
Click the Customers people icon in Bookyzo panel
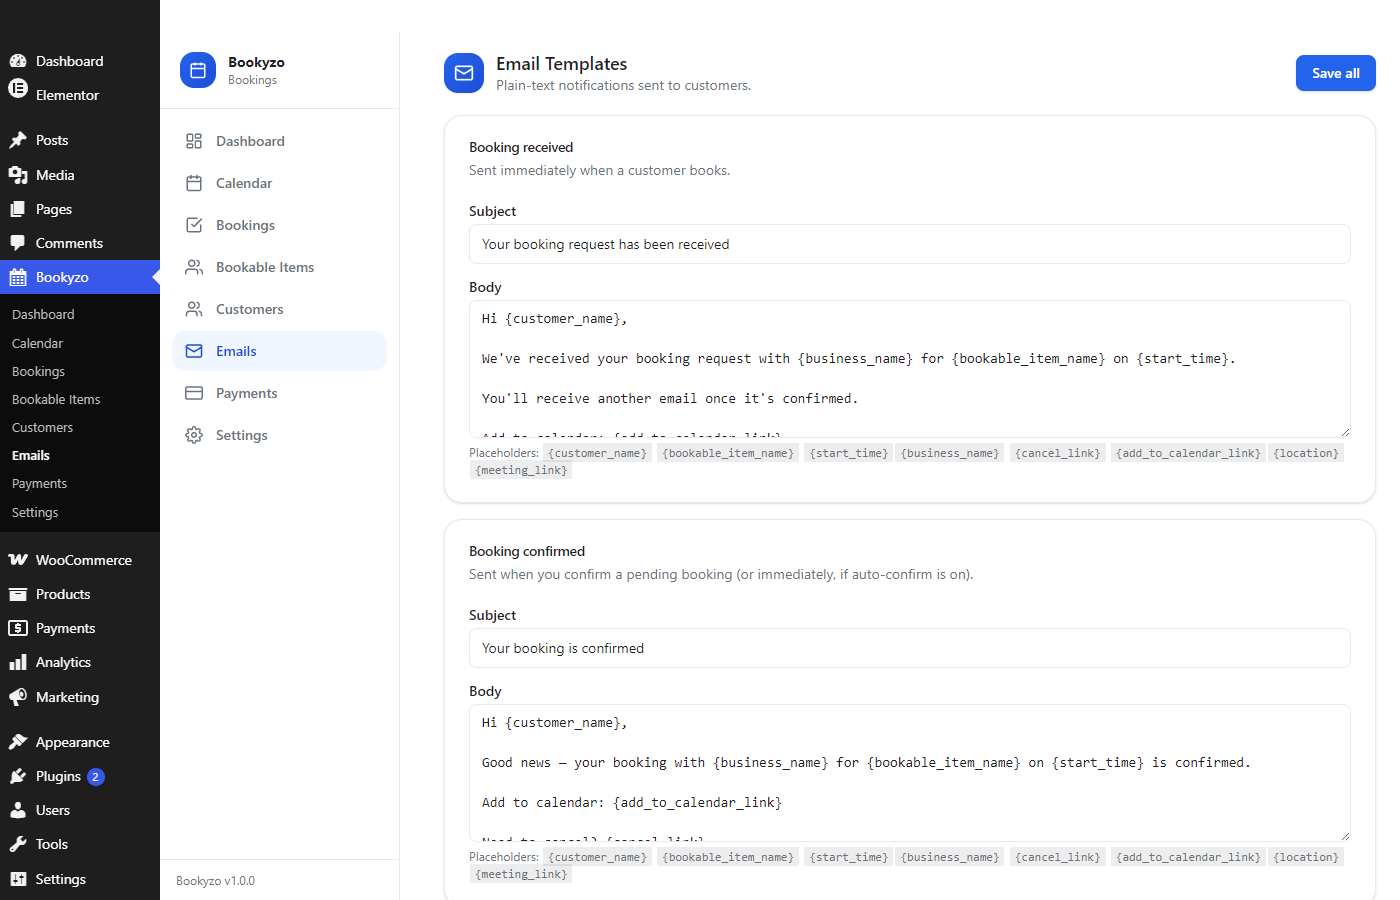point(194,309)
